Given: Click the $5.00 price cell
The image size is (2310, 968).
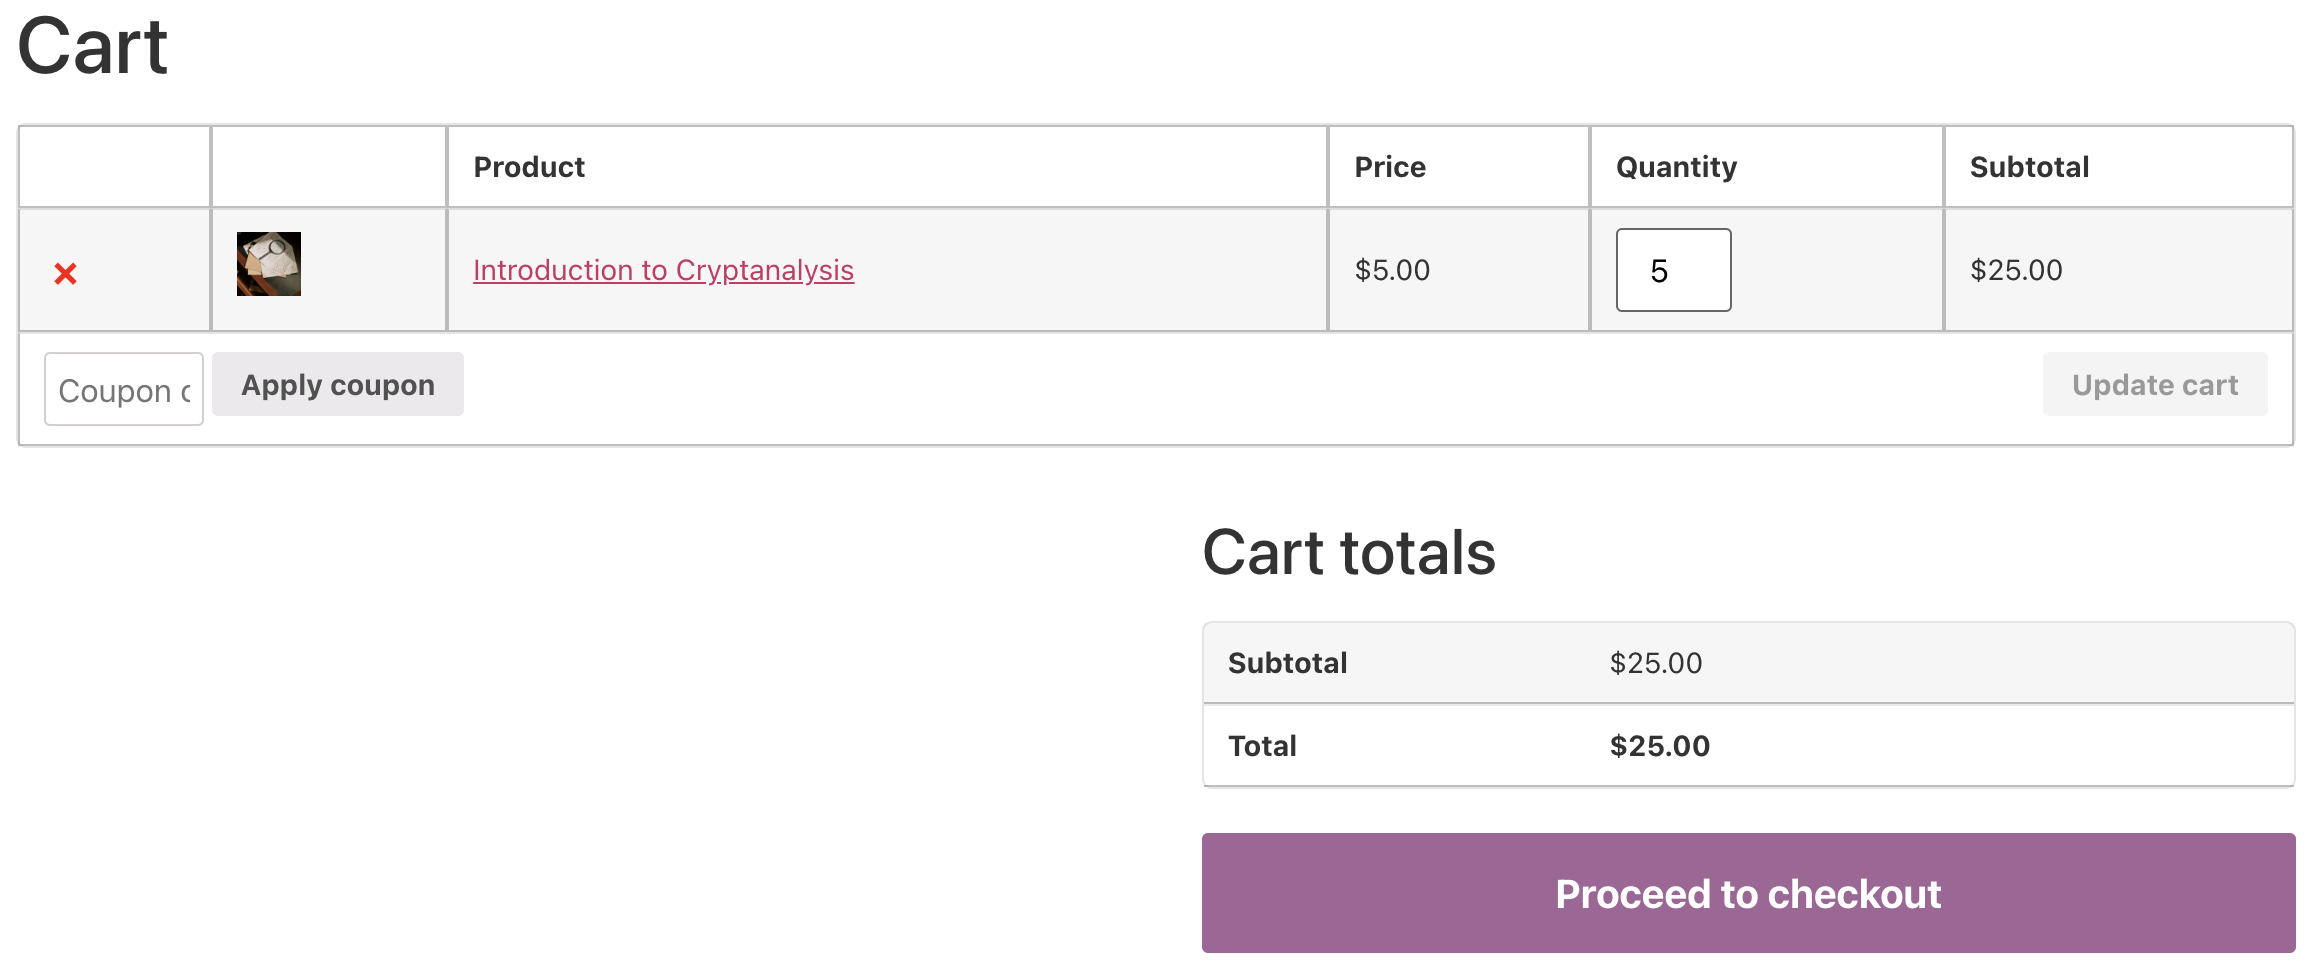Looking at the screenshot, I should (1392, 269).
